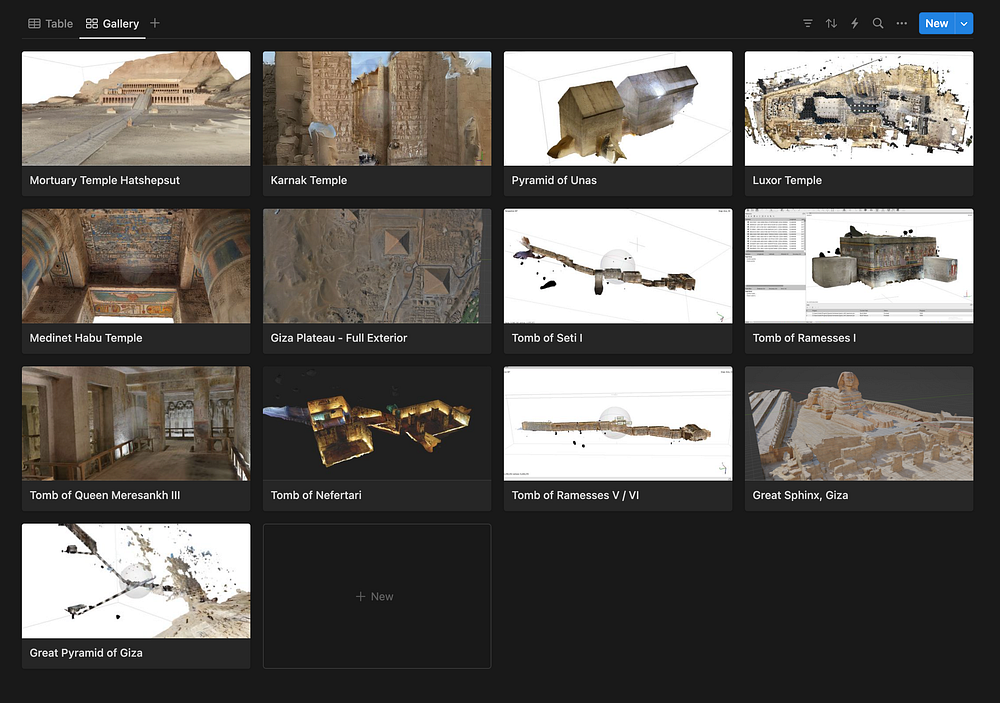Add a new view with the plus icon
This screenshot has height=703, width=1000.
coord(154,23)
